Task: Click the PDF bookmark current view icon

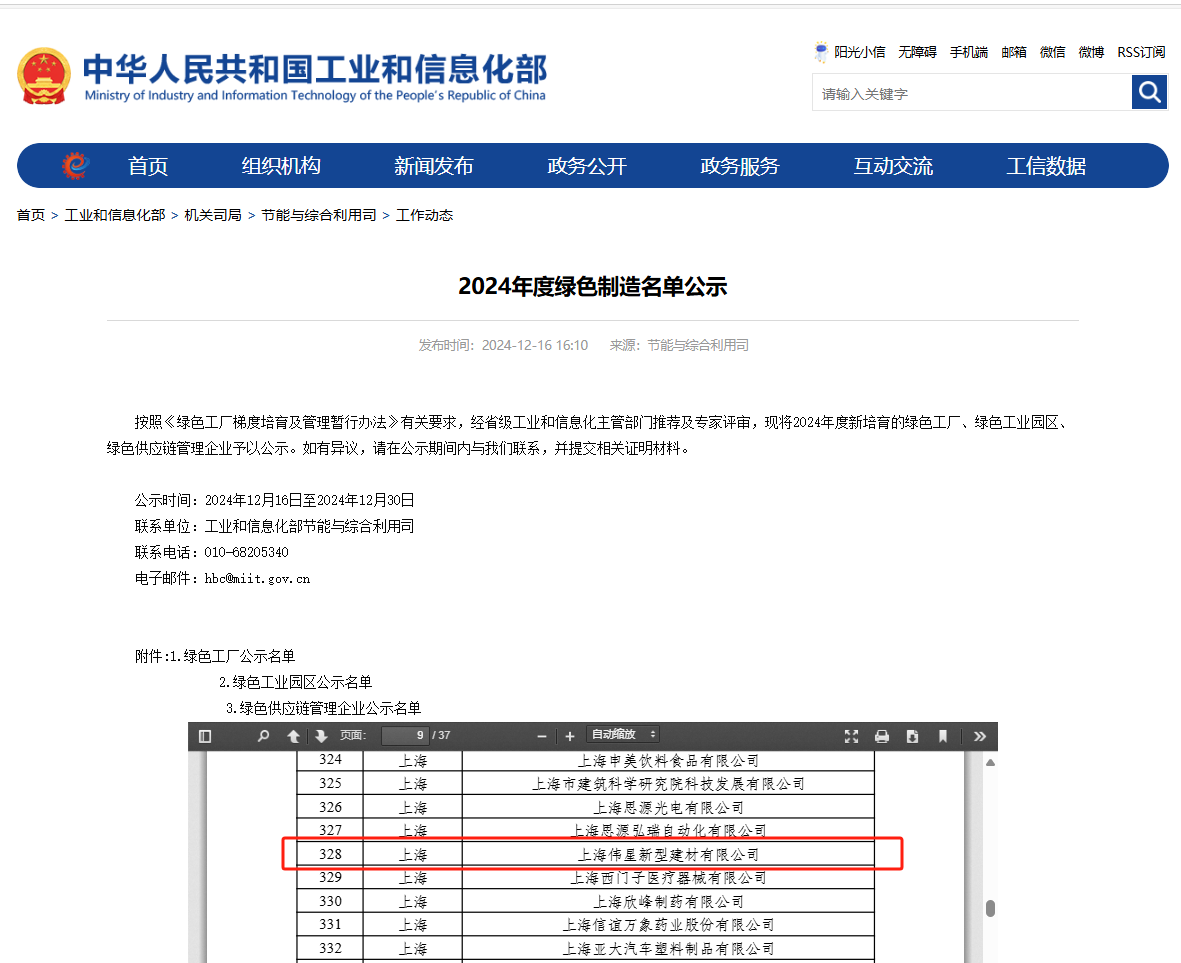Action: pyautogui.click(x=942, y=736)
